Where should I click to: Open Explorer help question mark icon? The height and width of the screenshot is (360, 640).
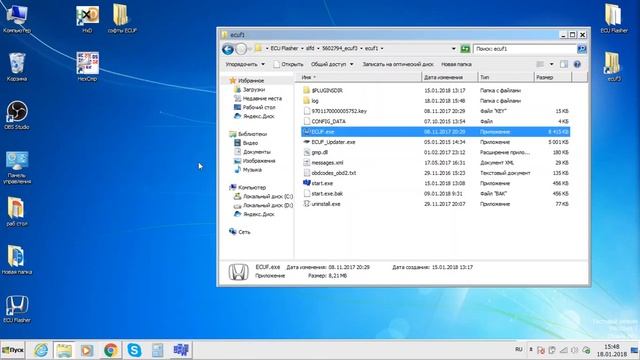pyautogui.click(x=577, y=64)
